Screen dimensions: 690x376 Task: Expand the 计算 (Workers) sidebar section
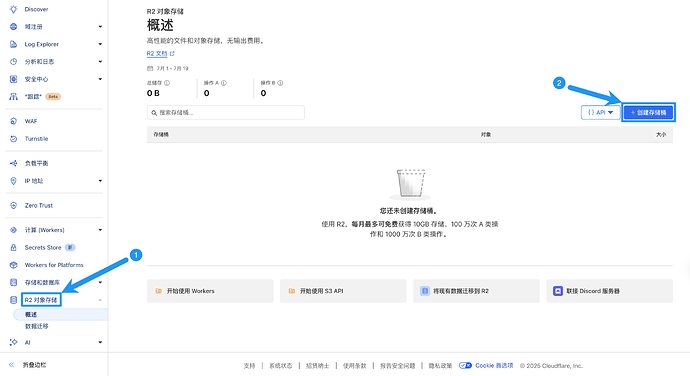click(x=100, y=230)
